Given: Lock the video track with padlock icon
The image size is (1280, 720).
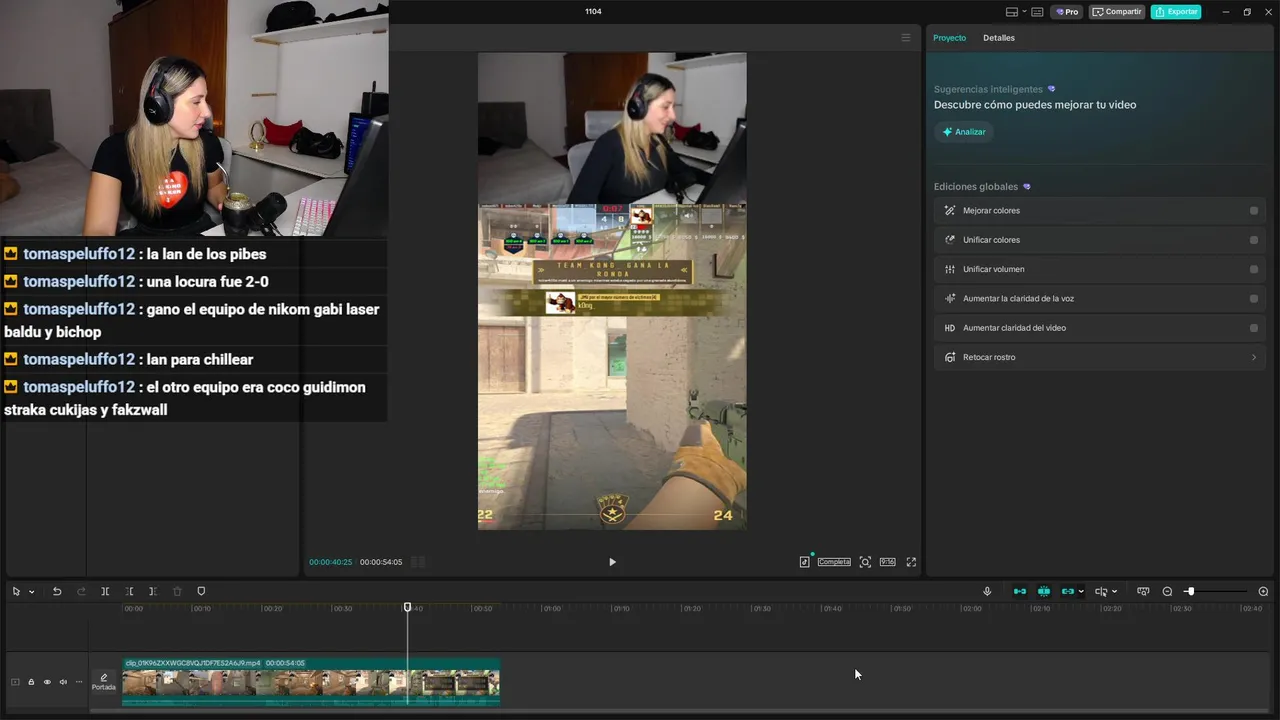Looking at the screenshot, I should [x=31, y=682].
